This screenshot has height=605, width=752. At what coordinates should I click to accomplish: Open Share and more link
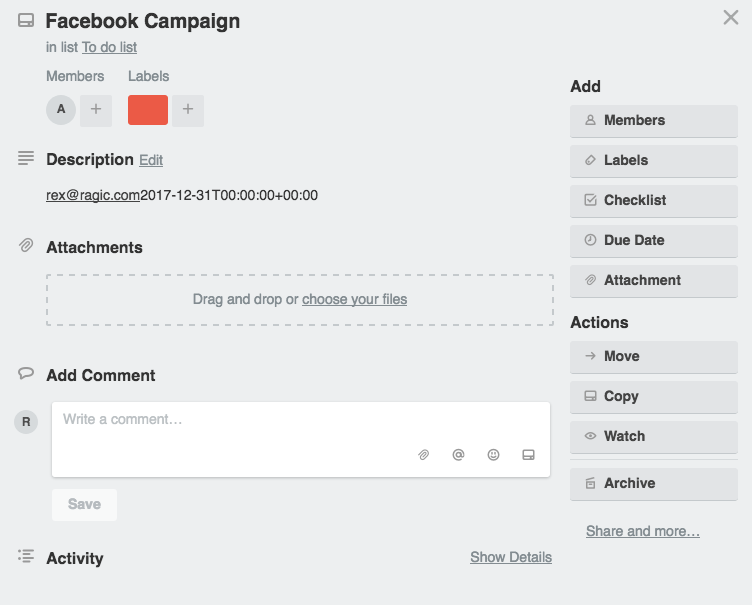point(643,531)
